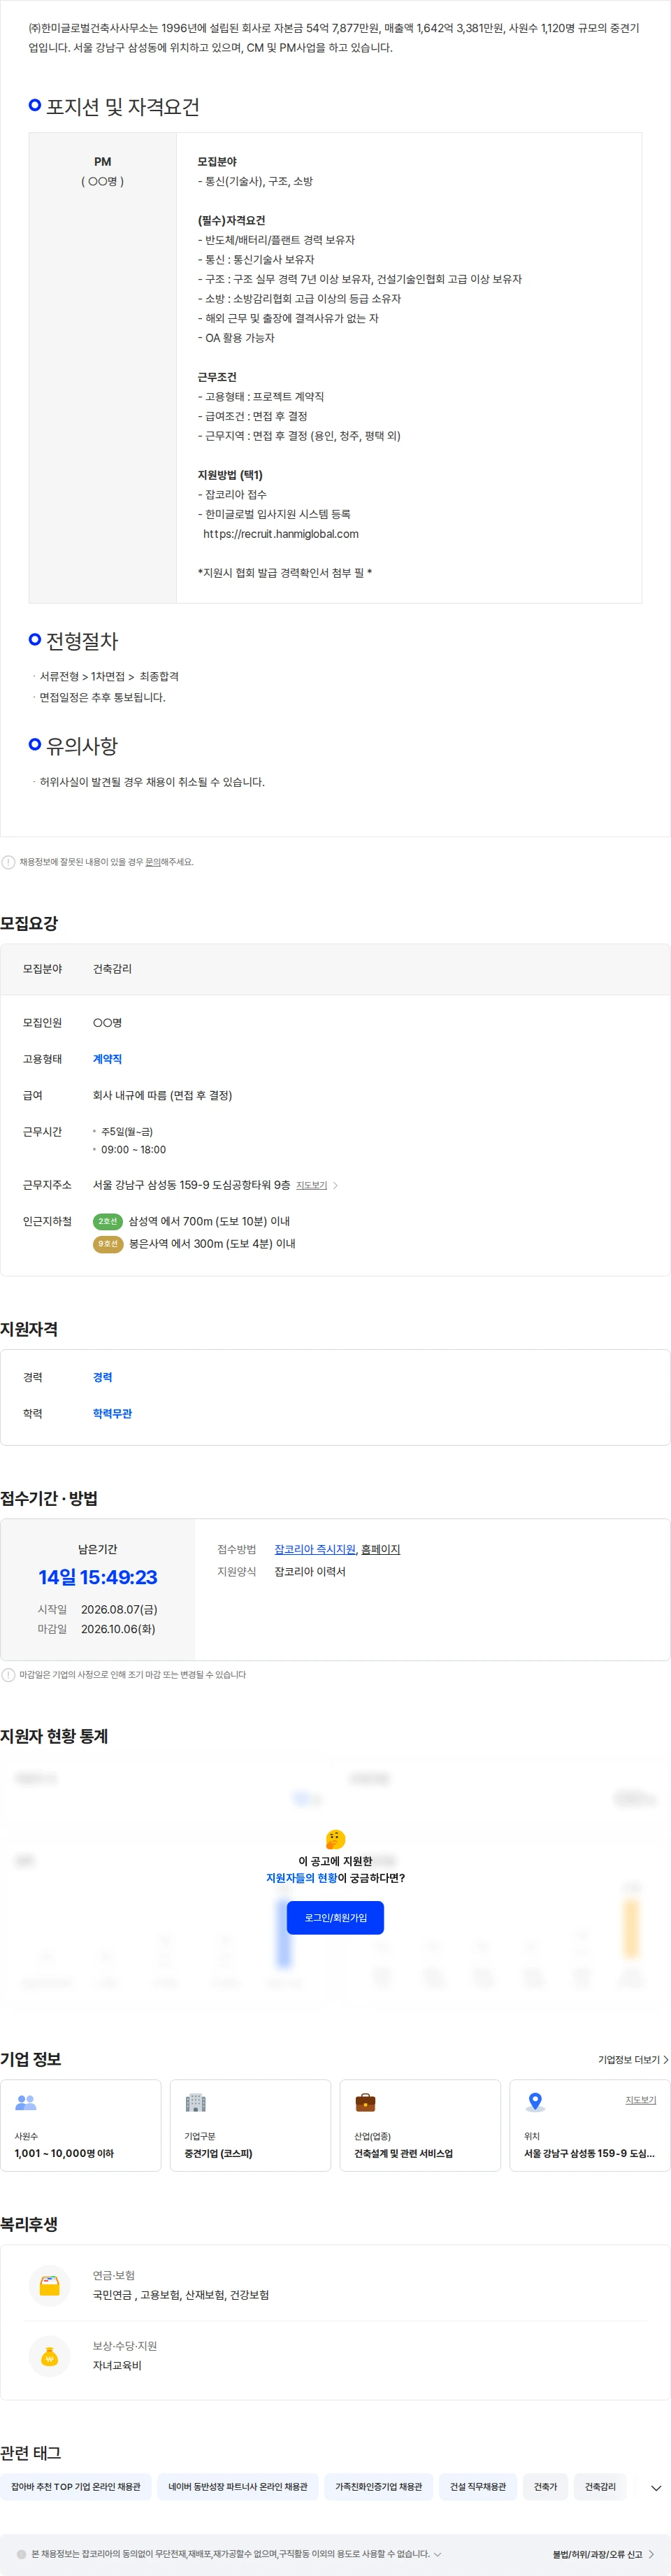Click 경력 value under 지원자격
The height and width of the screenshot is (2576, 671).
click(102, 1377)
